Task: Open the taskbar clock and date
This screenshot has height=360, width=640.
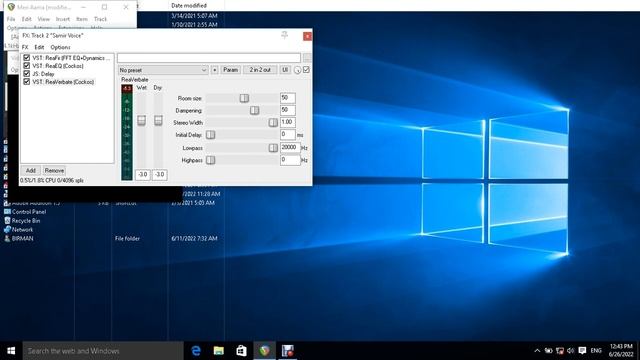Action: (x=621, y=351)
